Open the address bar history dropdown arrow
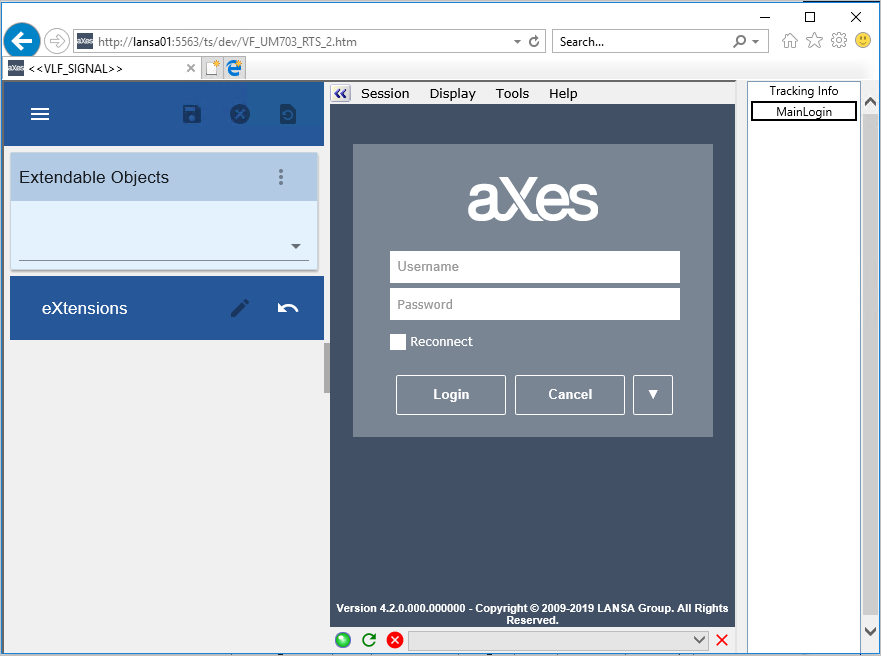Image resolution: width=881 pixels, height=656 pixels. [517, 42]
